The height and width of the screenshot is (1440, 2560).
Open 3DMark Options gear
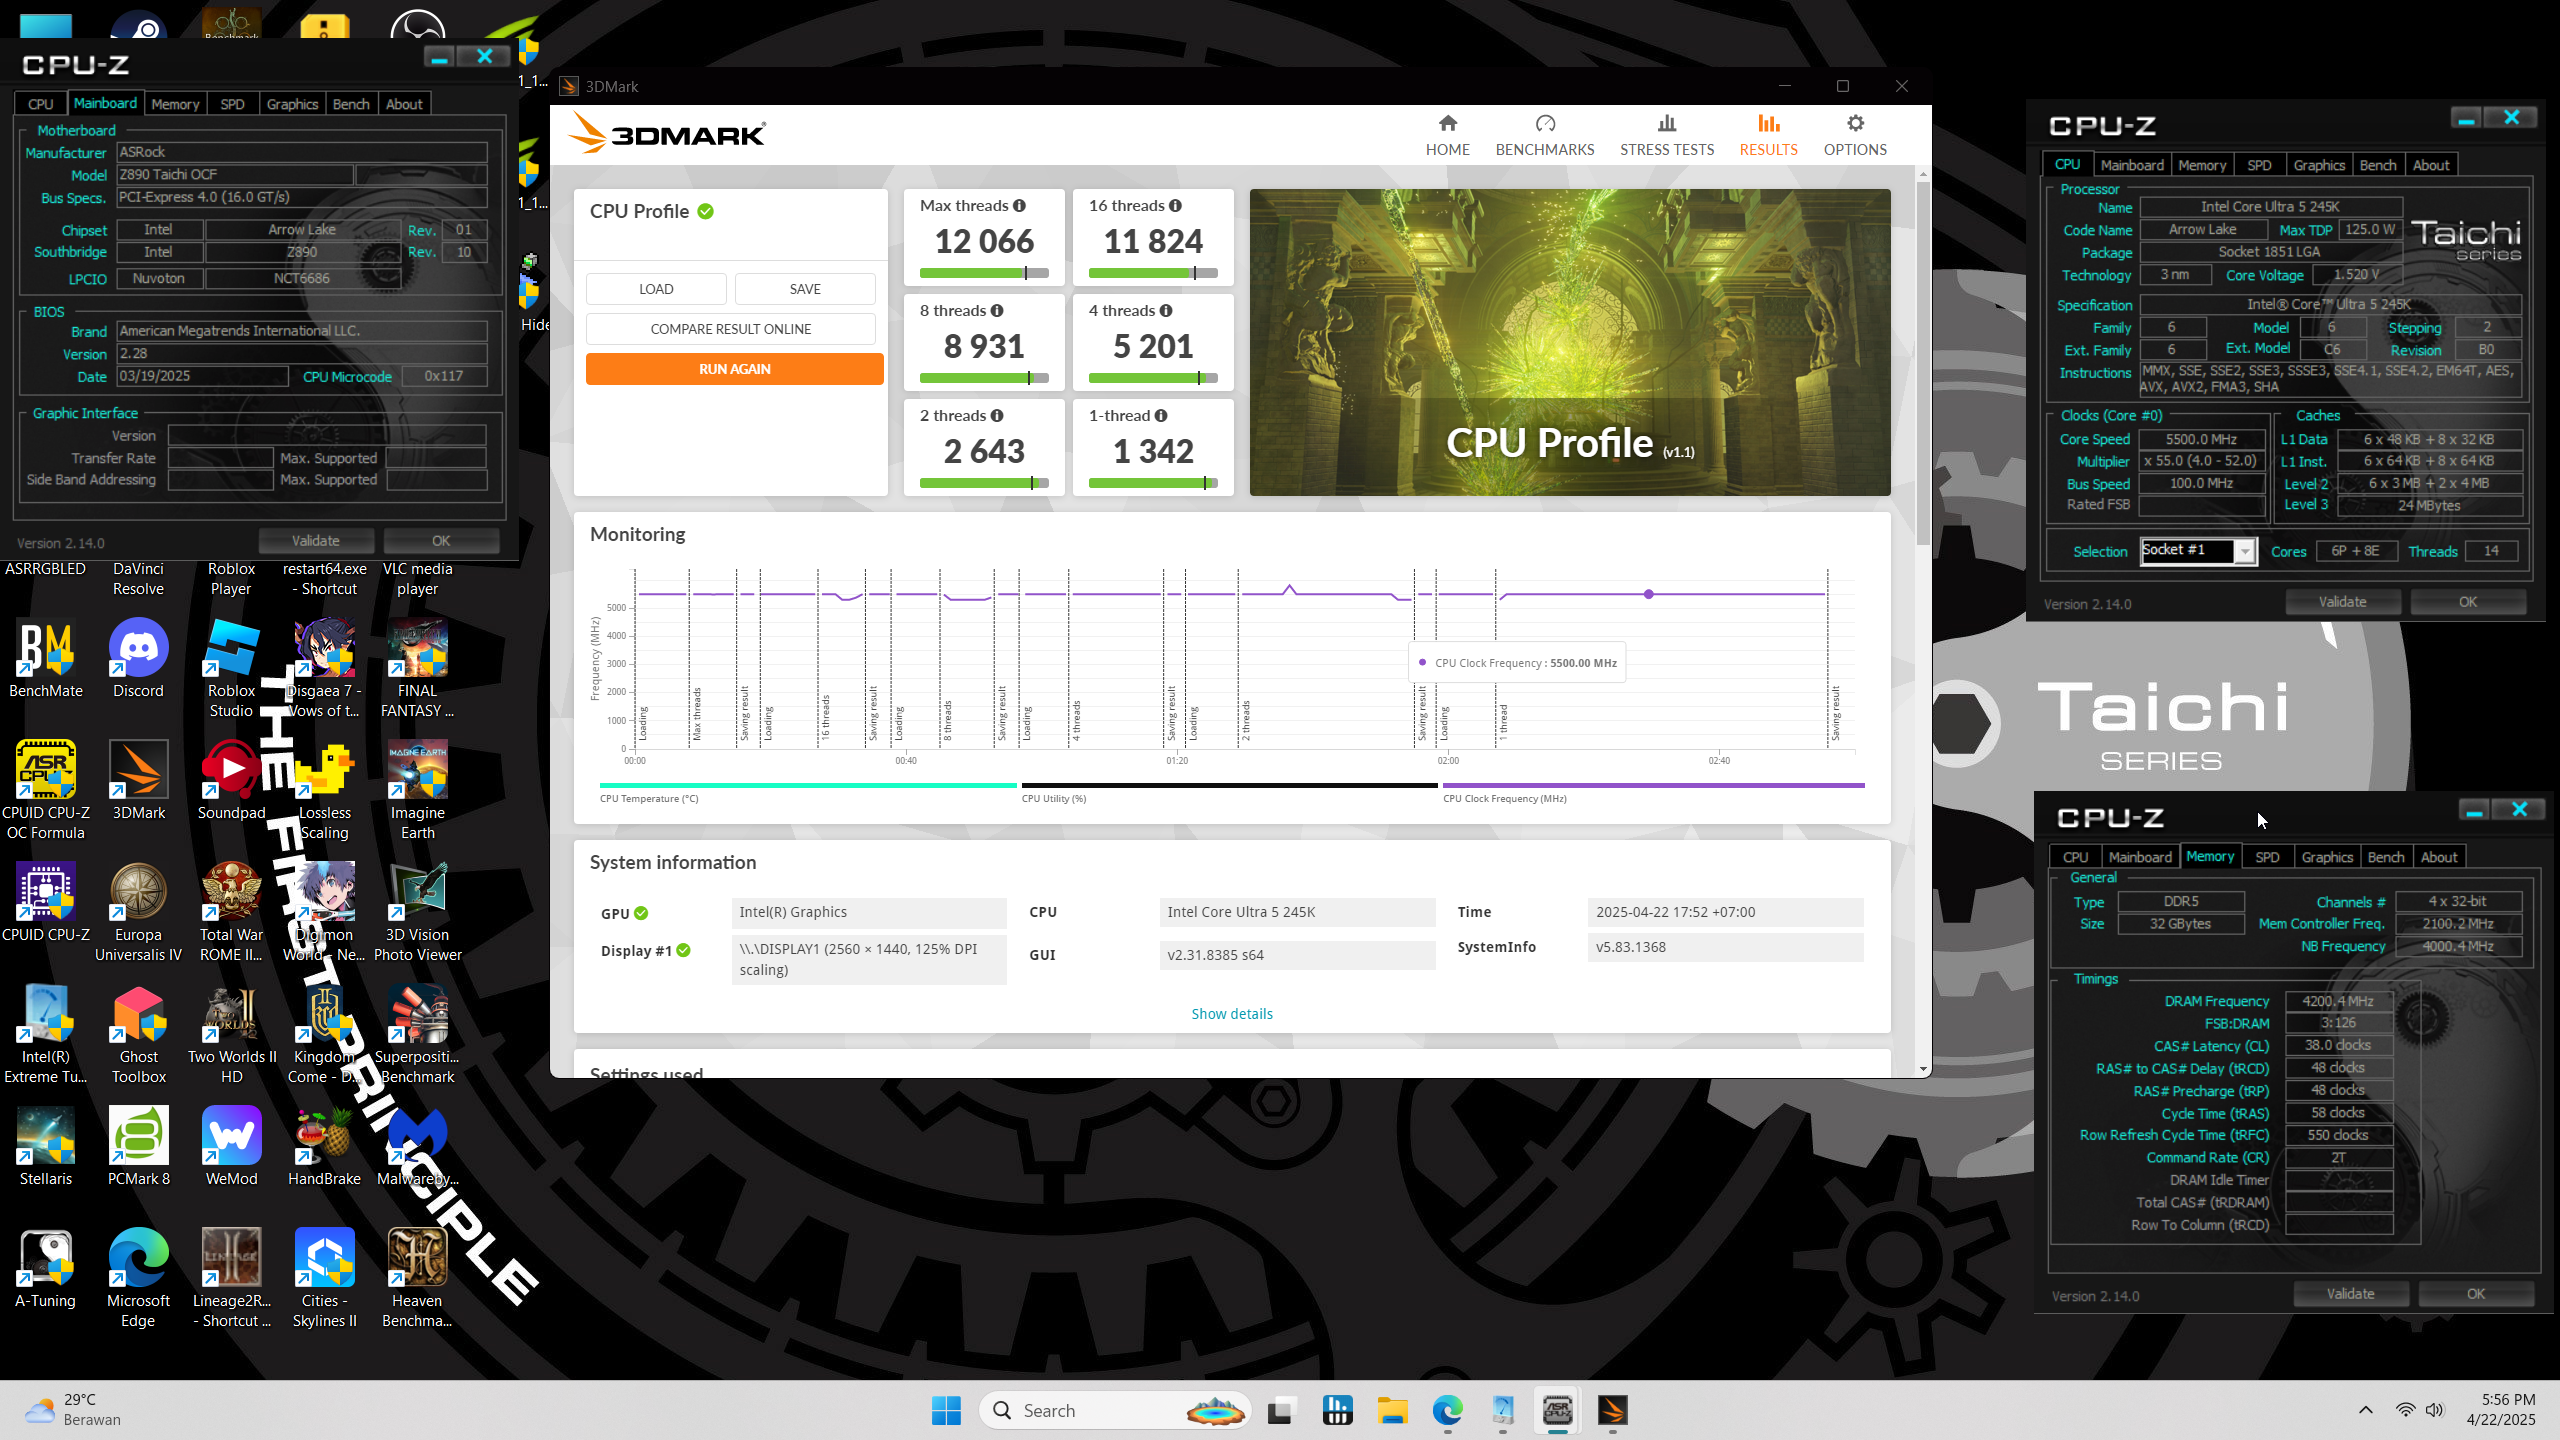[x=1855, y=135]
